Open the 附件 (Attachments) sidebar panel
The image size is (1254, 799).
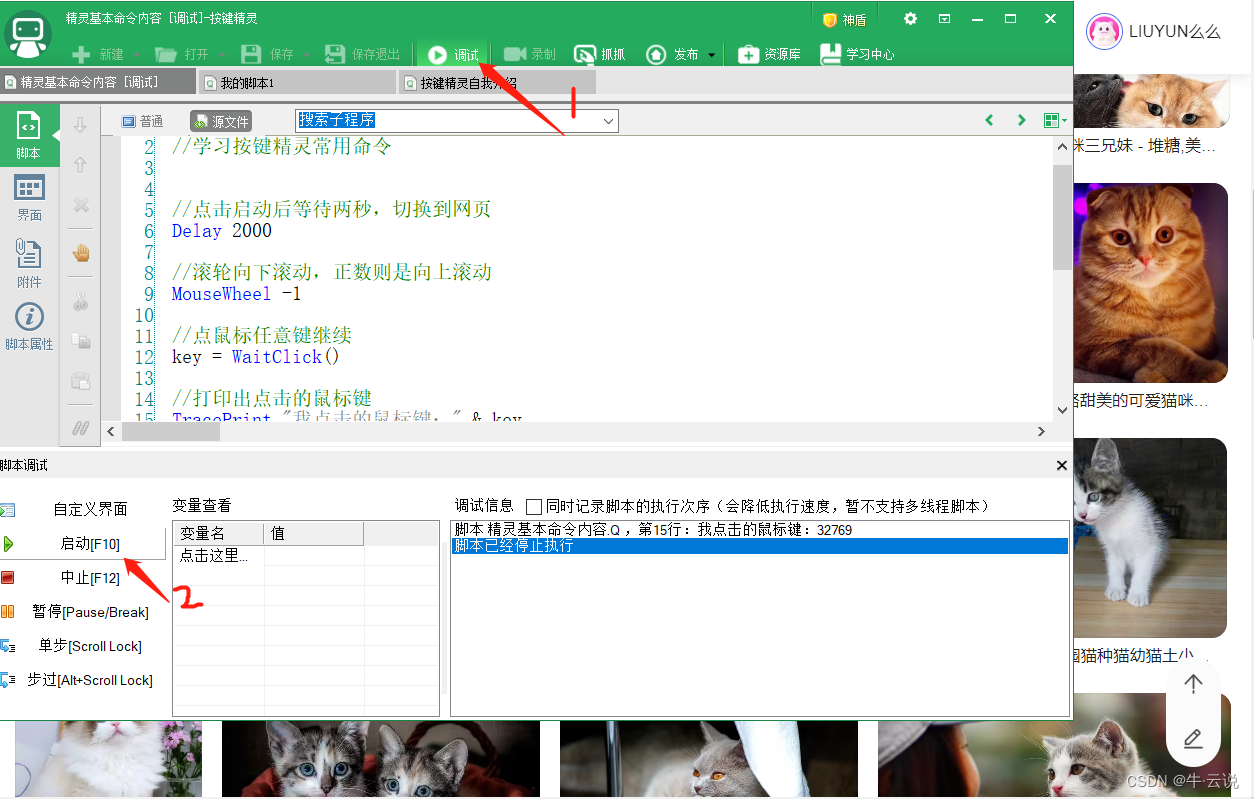tap(29, 264)
